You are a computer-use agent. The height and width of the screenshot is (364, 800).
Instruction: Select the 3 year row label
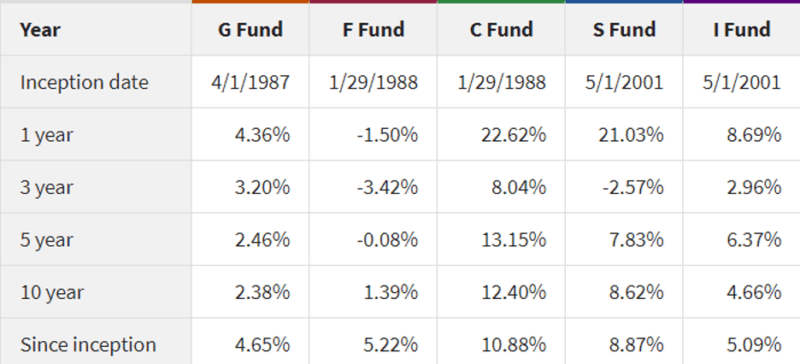pyautogui.click(x=46, y=187)
